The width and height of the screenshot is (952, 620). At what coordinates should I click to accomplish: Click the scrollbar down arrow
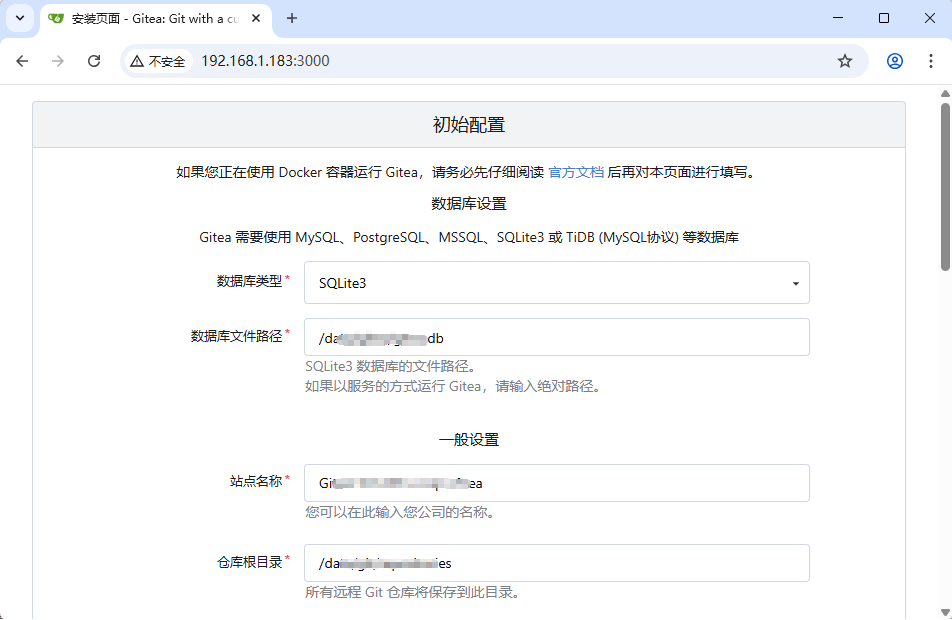[945, 612]
